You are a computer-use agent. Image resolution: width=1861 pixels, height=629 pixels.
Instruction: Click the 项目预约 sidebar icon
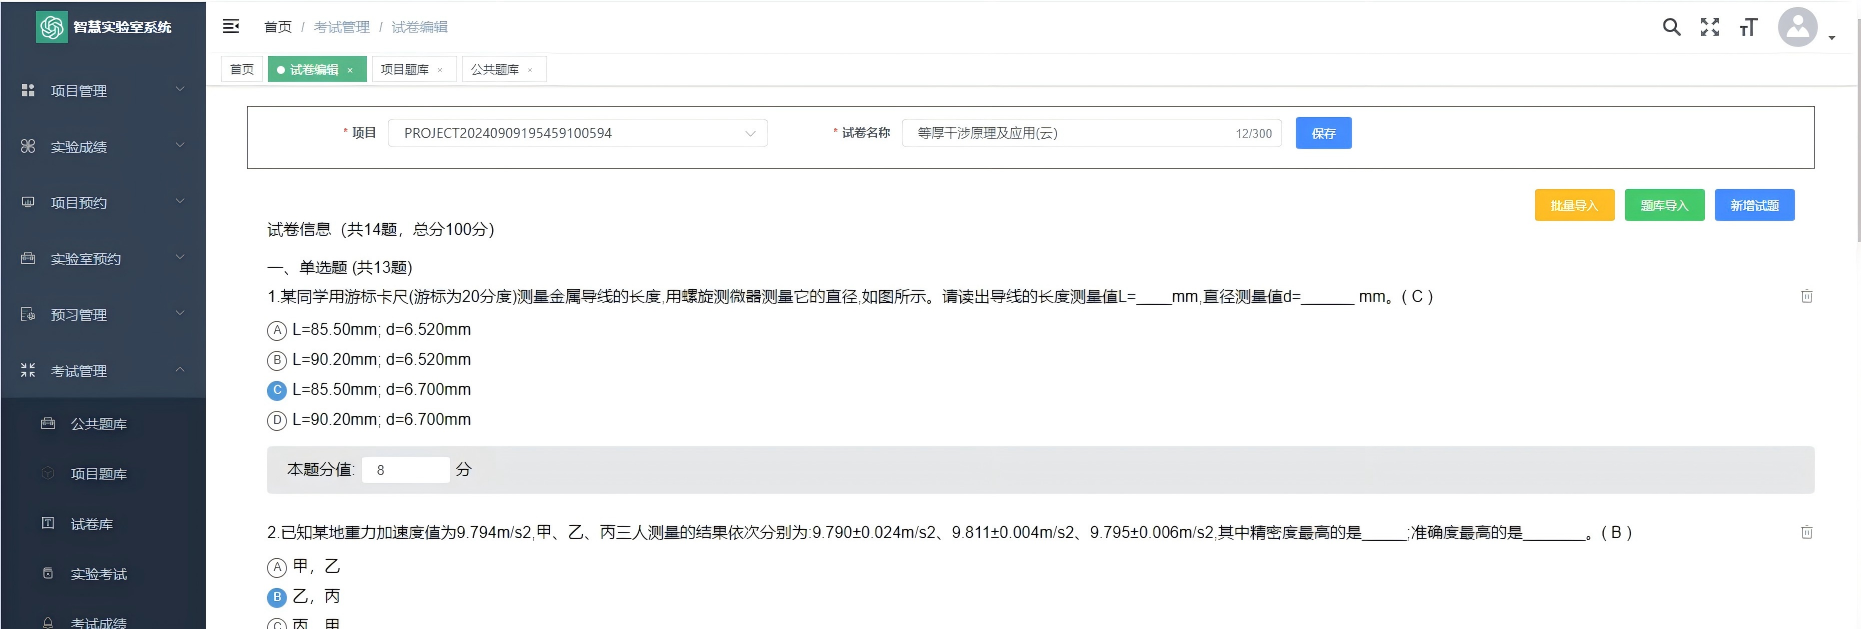(28, 202)
